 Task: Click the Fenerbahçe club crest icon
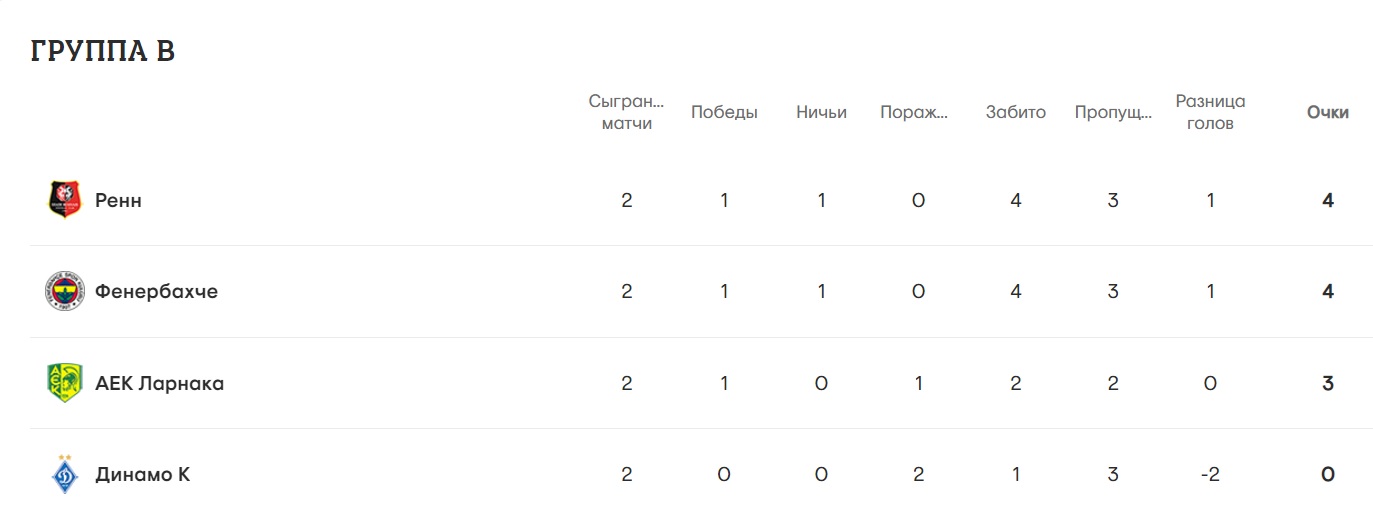(64, 292)
